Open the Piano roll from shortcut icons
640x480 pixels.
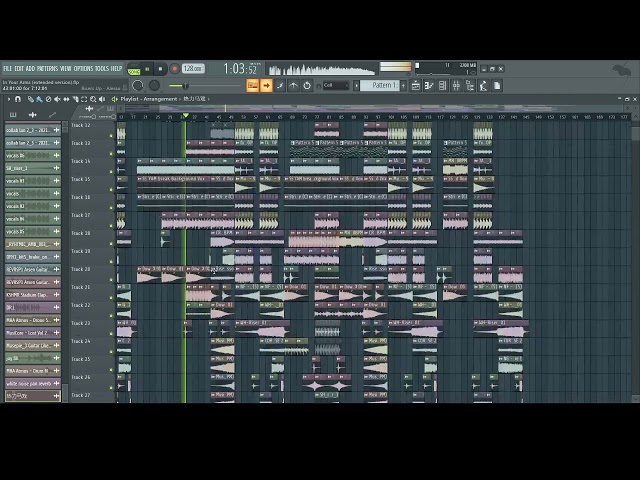point(429,86)
